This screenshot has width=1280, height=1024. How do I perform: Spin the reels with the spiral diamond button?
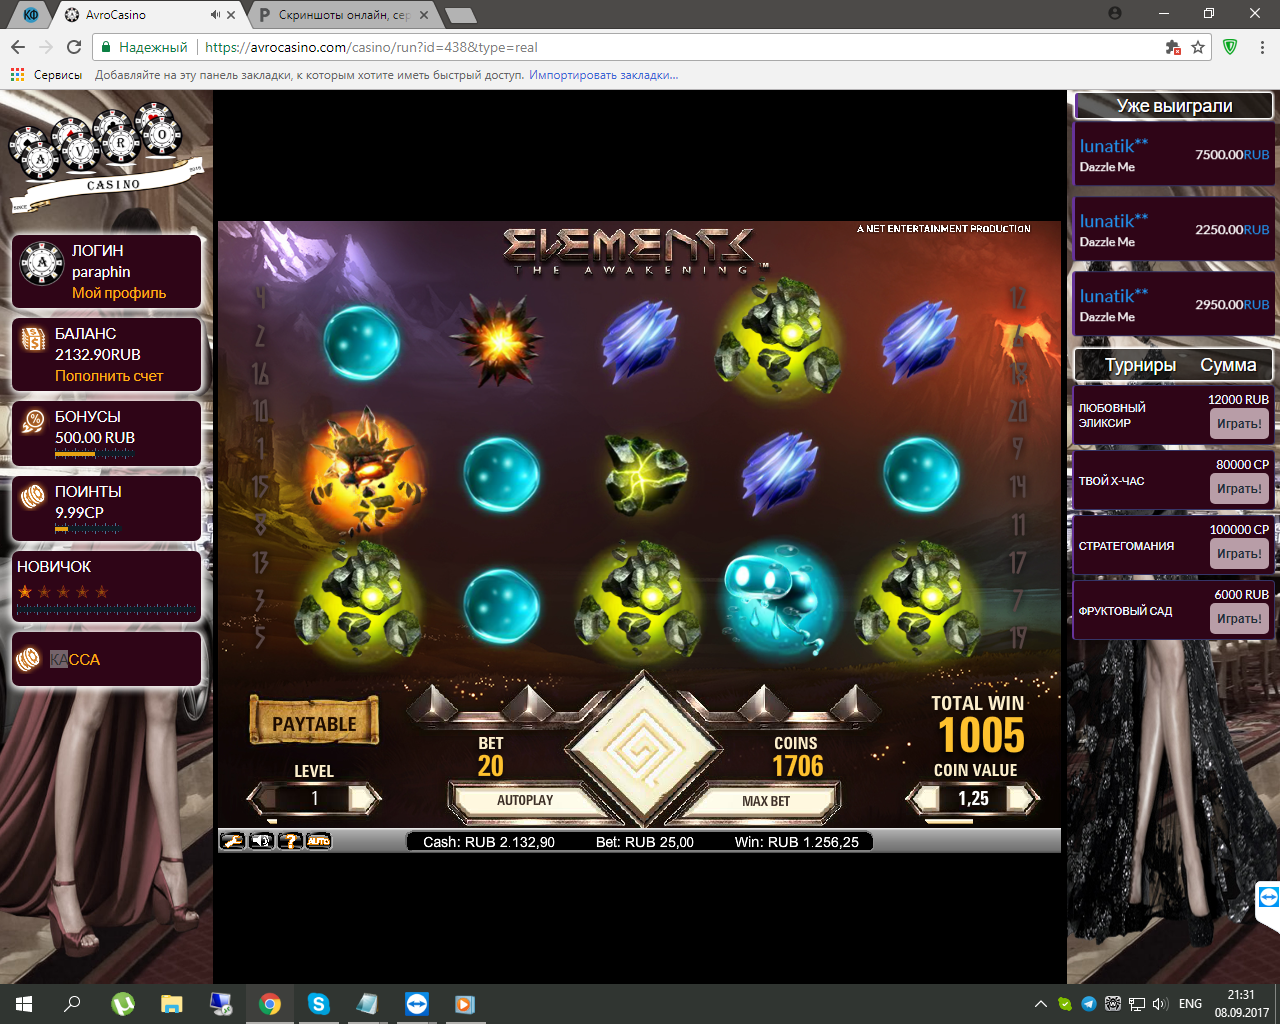click(643, 749)
